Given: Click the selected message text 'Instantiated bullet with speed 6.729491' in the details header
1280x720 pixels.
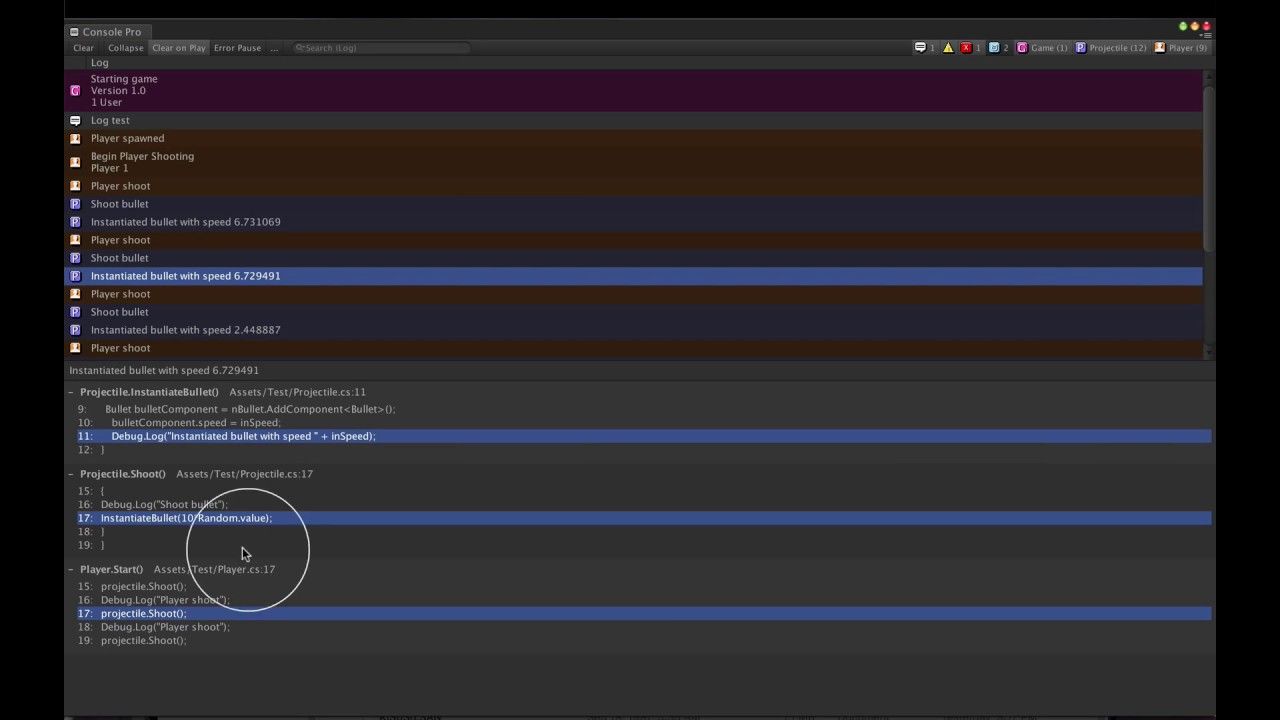Looking at the screenshot, I should (x=164, y=370).
